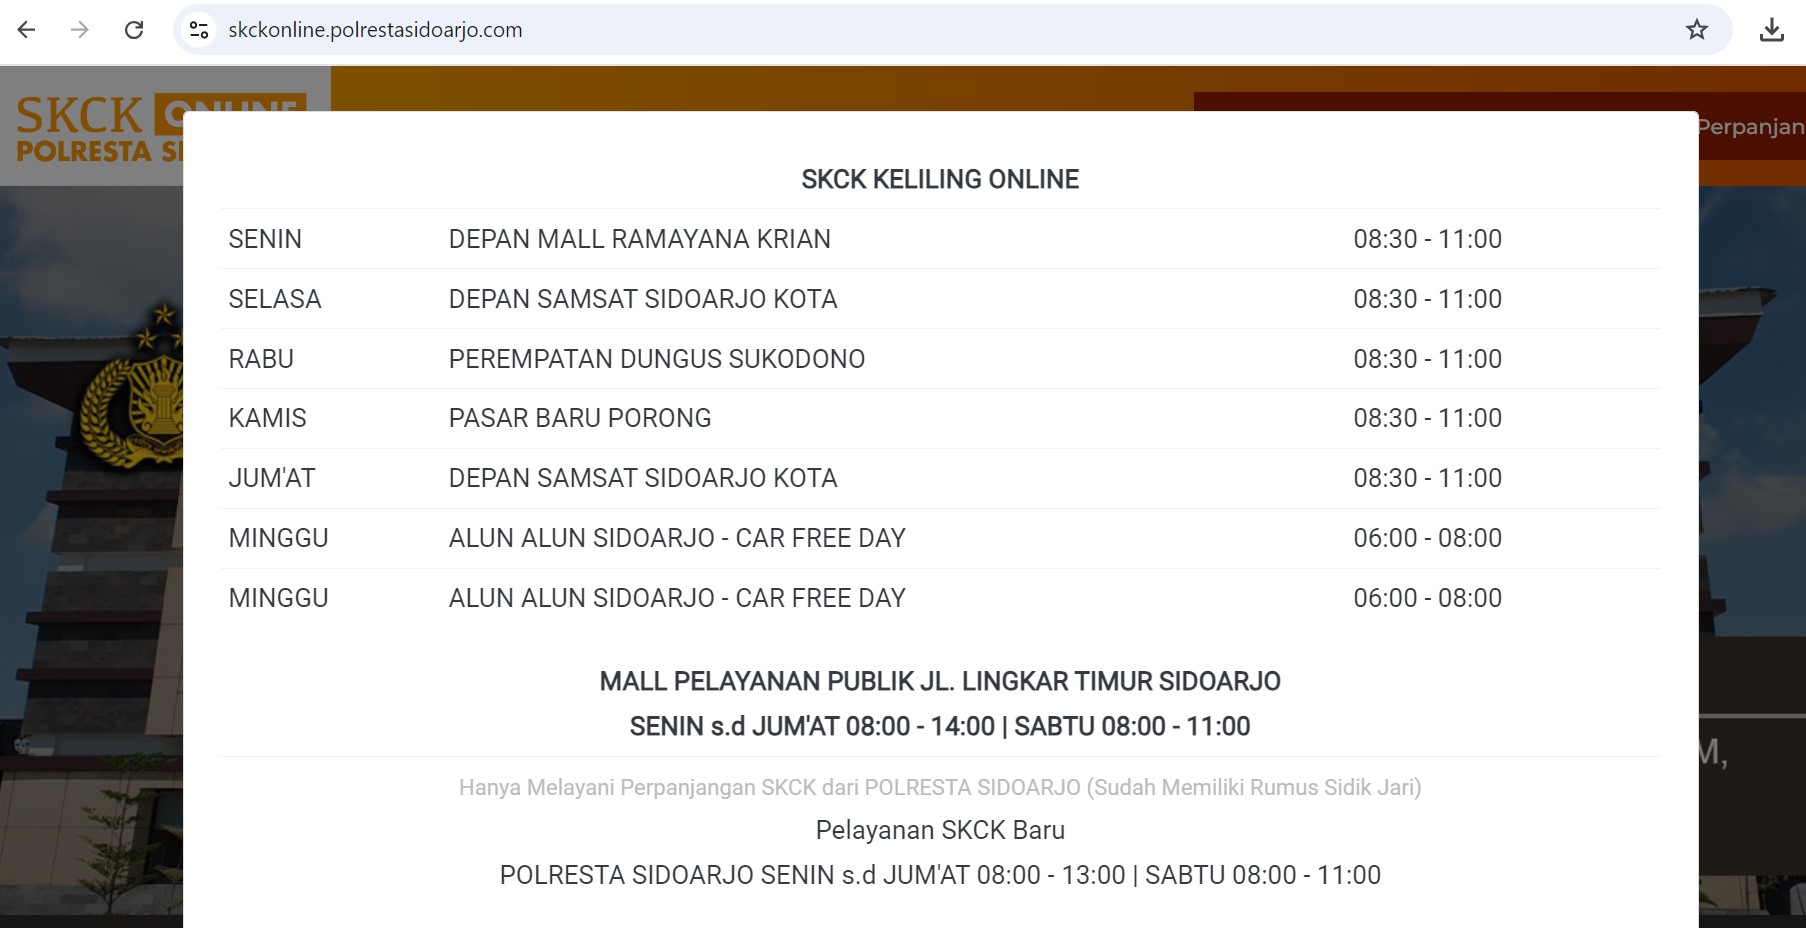The width and height of the screenshot is (1806, 928).
Task: Select the SELASA row location text
Action: click(x=642, y=299)
